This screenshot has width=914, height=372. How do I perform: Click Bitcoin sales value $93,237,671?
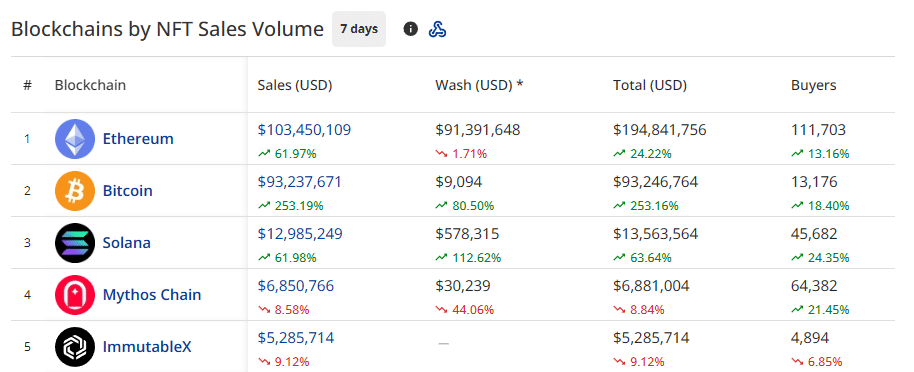click(300, 181)
